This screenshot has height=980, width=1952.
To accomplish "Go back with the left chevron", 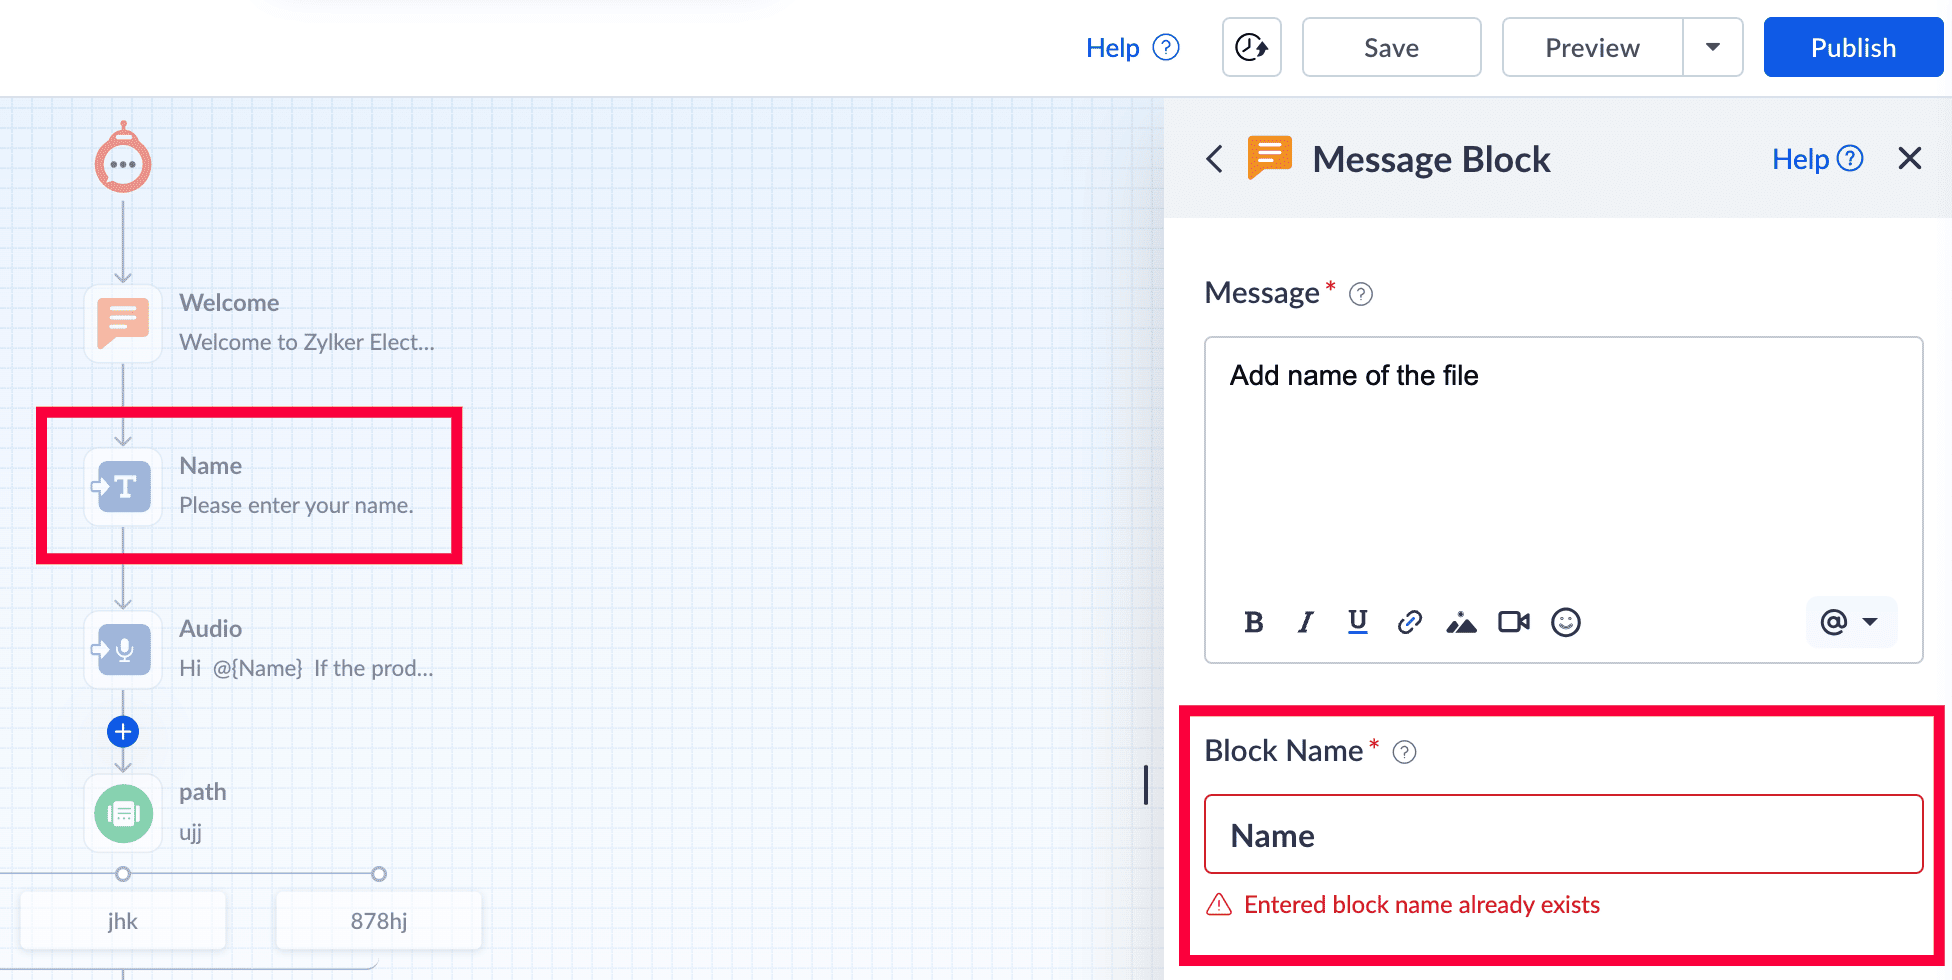I will [x=1214, y=159].
